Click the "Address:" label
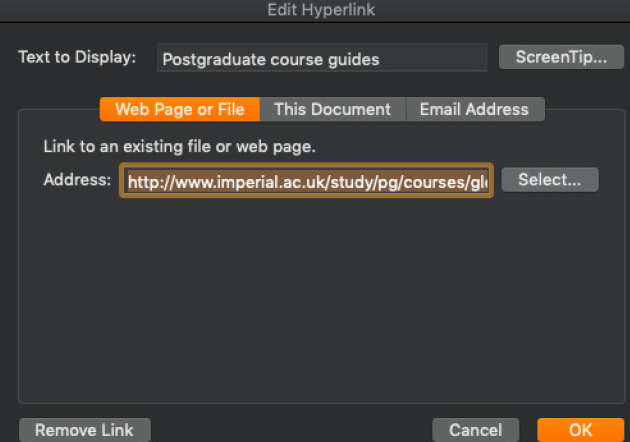 click(x=77, y=180)
